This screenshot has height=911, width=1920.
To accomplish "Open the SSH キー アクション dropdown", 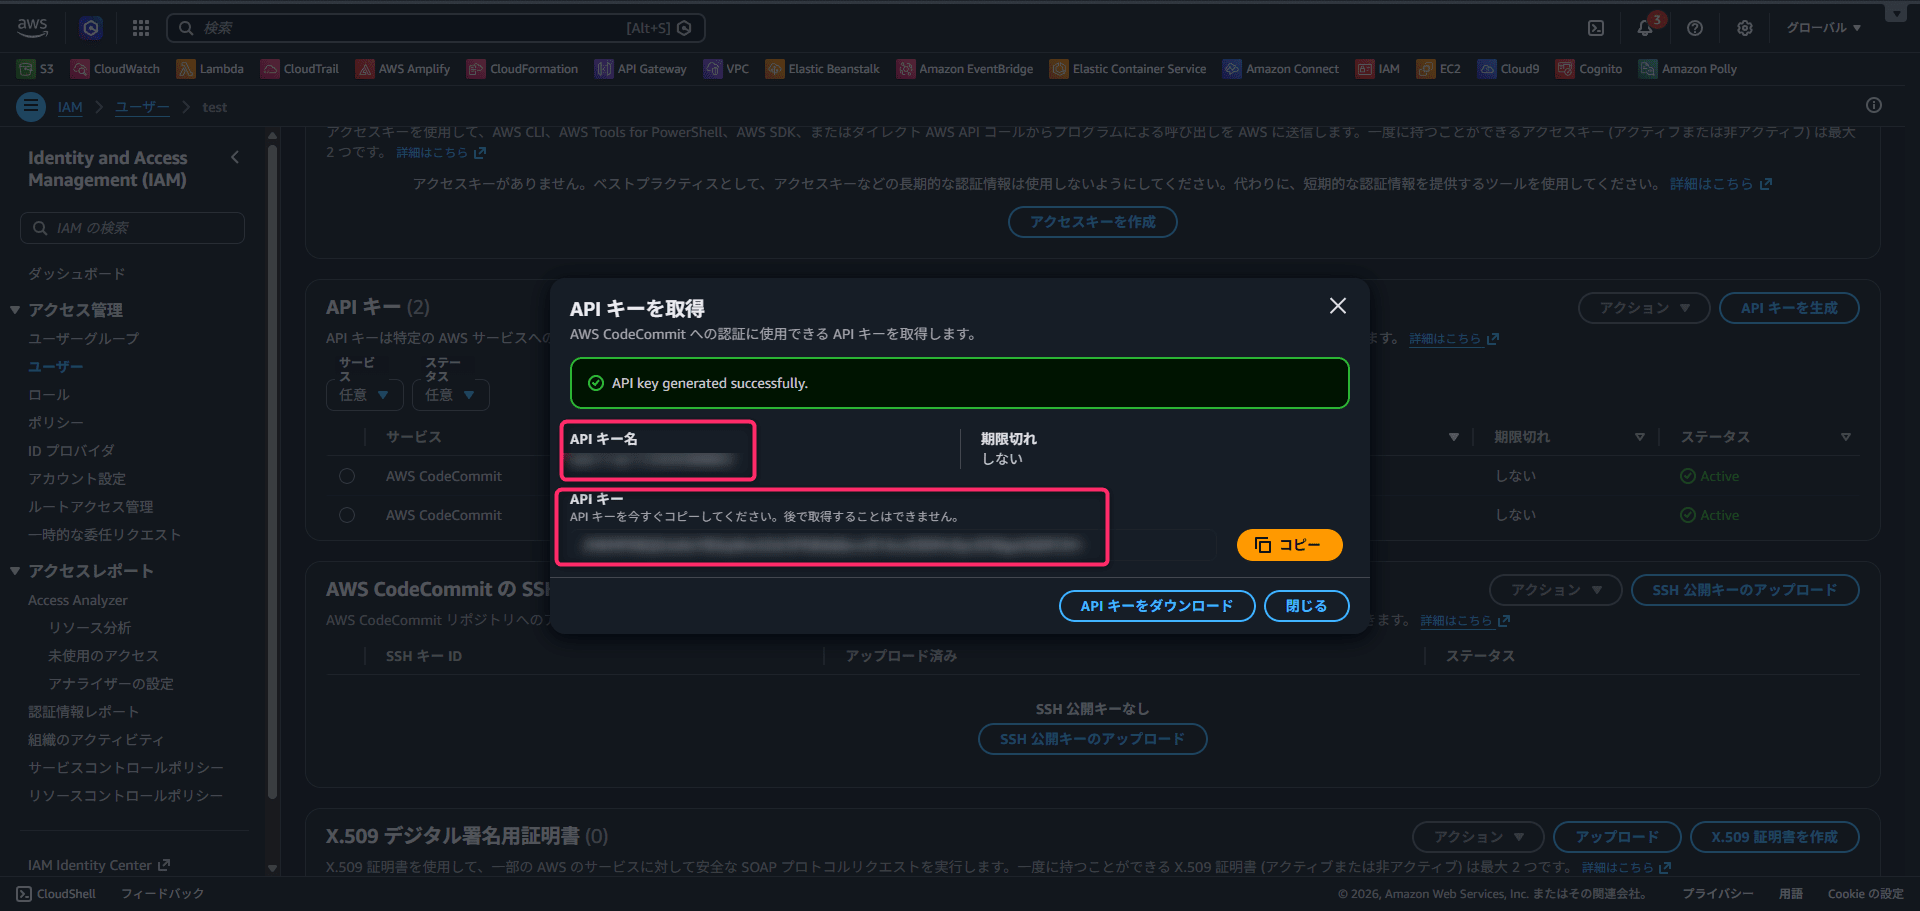I will [1556, 590].
